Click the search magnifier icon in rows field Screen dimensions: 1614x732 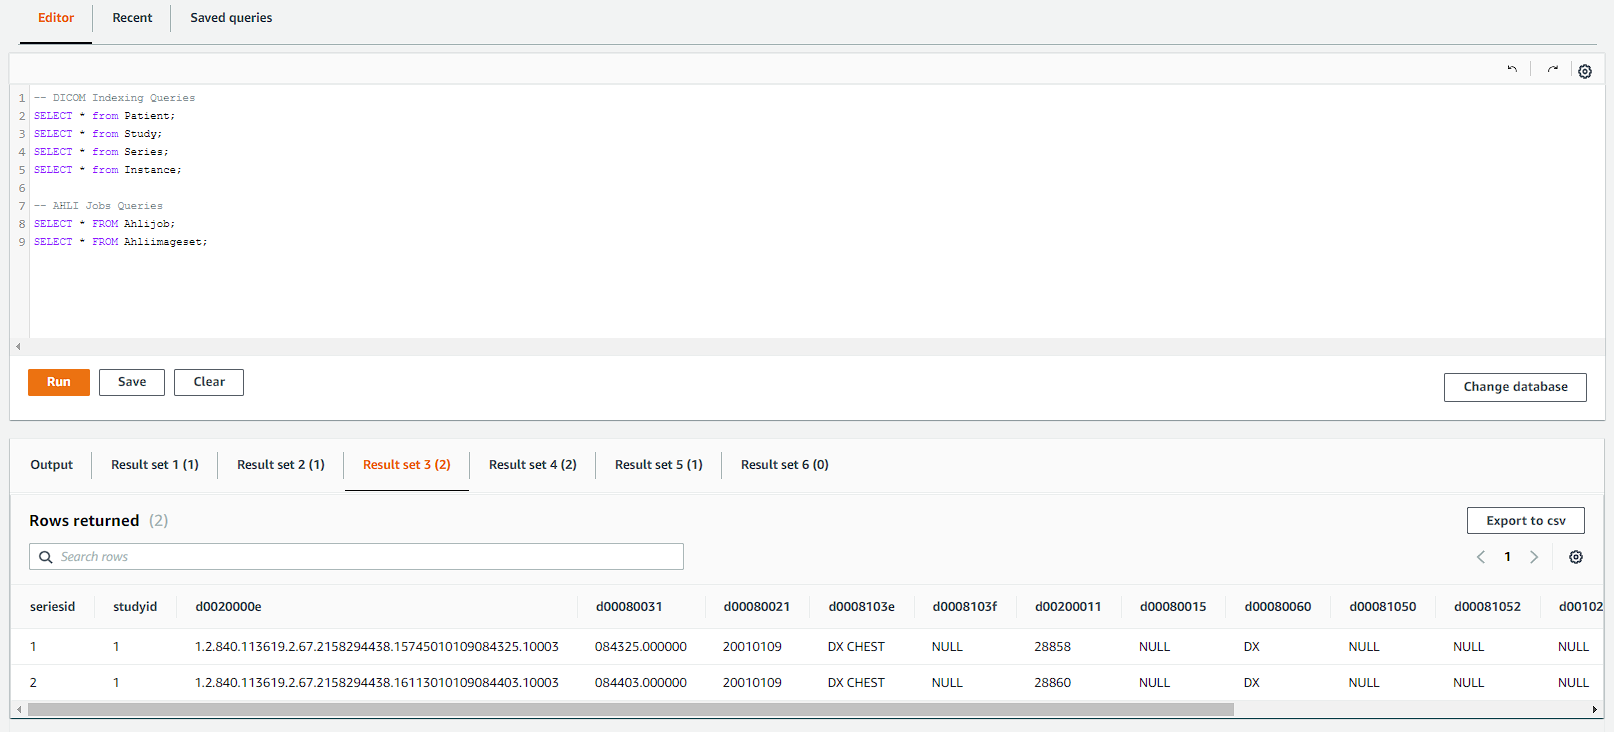tap(46, 557)
